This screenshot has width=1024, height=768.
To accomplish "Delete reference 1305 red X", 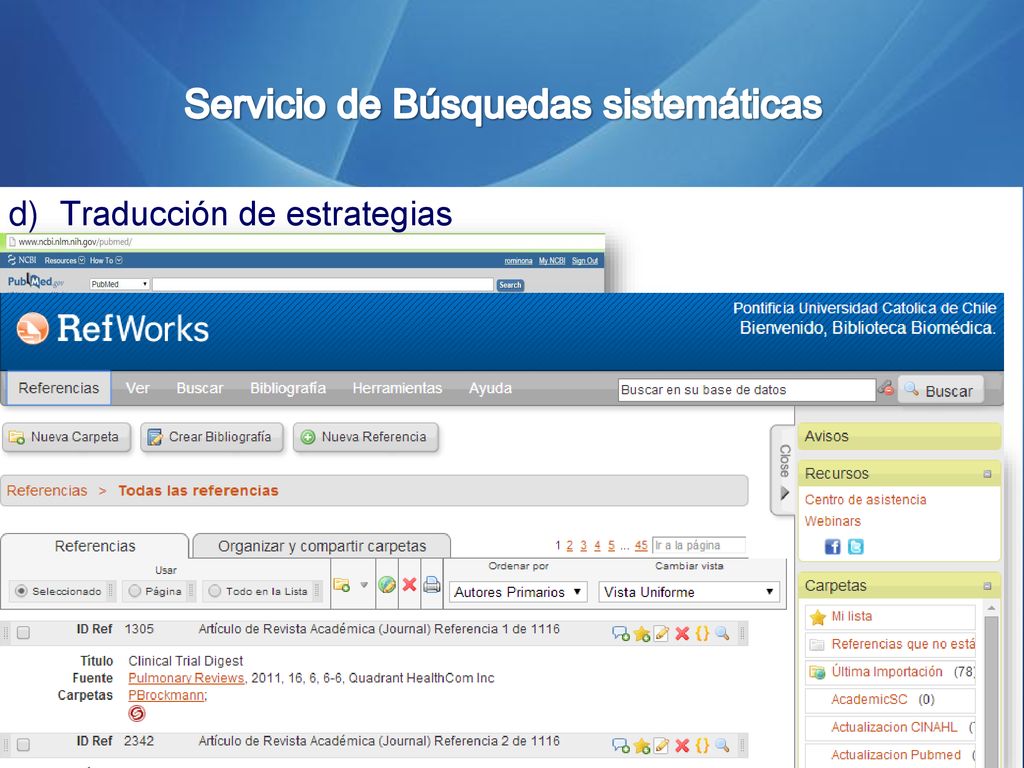I will pyautogui.click(x=682, y=633).
